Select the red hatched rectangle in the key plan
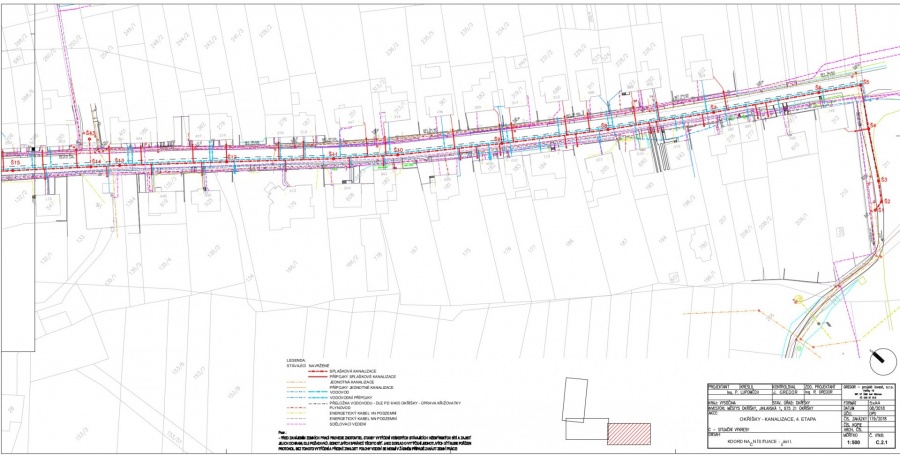Viewport: 900px width, 455px height. coord(628,431)
